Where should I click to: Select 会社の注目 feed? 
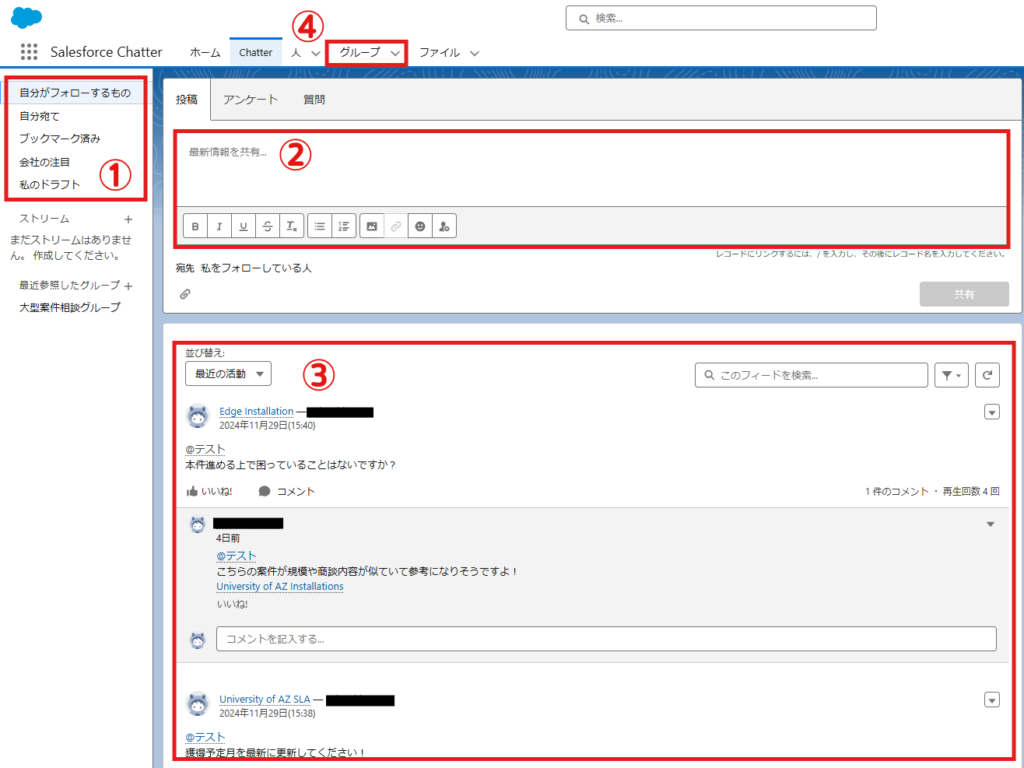point(44,162)
